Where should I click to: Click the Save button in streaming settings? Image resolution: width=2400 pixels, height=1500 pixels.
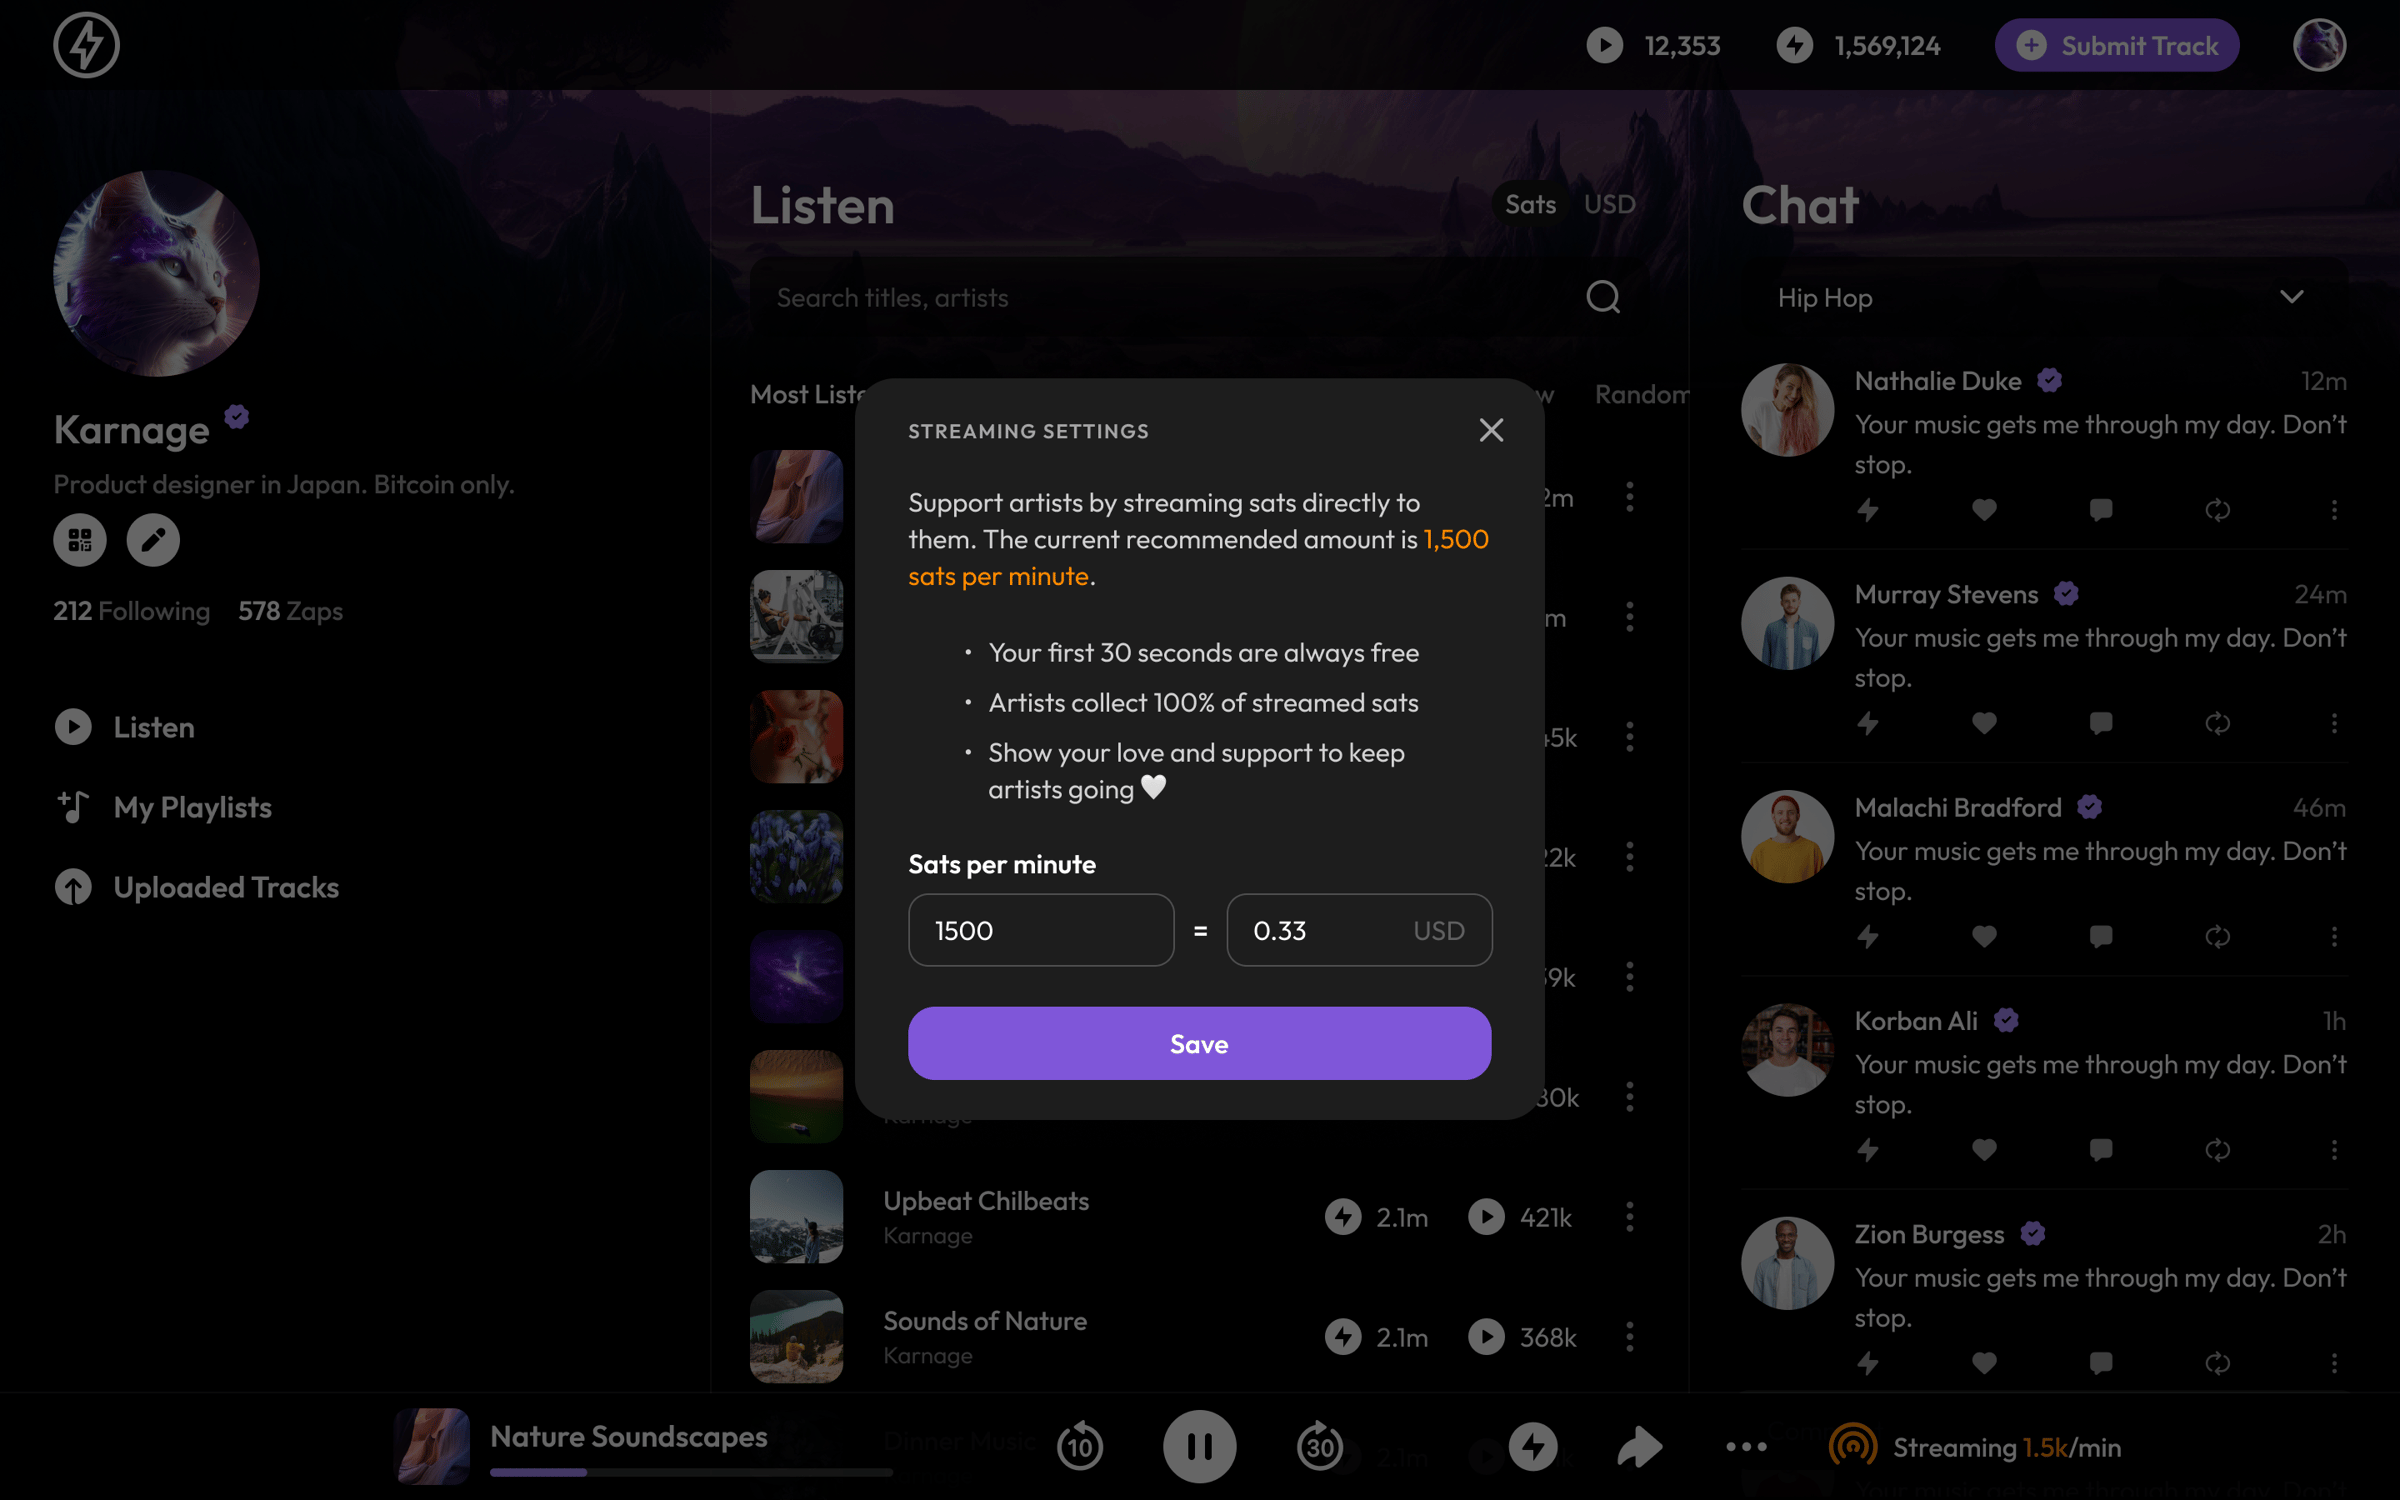click(1199, 1043)
